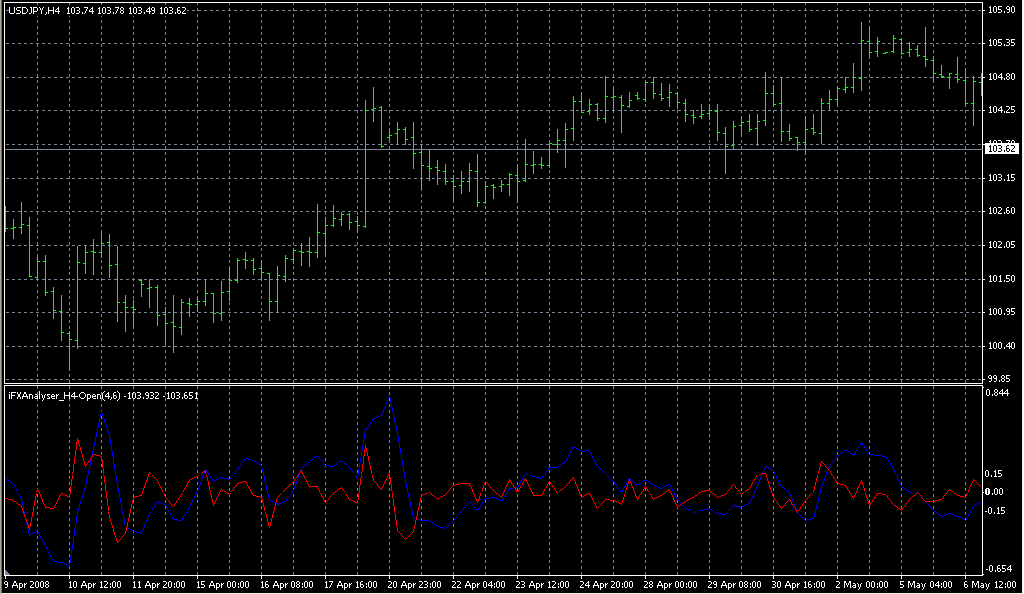Click the 9 Apr 2008 date label

pyautogui.click(x=27, y=585)
